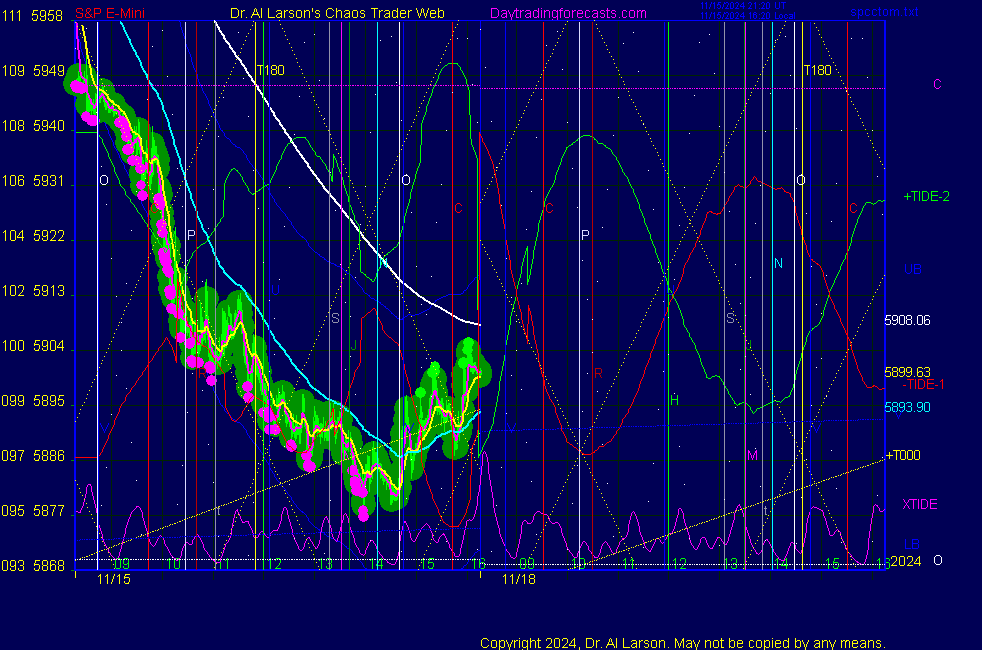Click the red "-TIDE-1" legend label
This screenshot has width=982, height=650.
tap(923, 384)
